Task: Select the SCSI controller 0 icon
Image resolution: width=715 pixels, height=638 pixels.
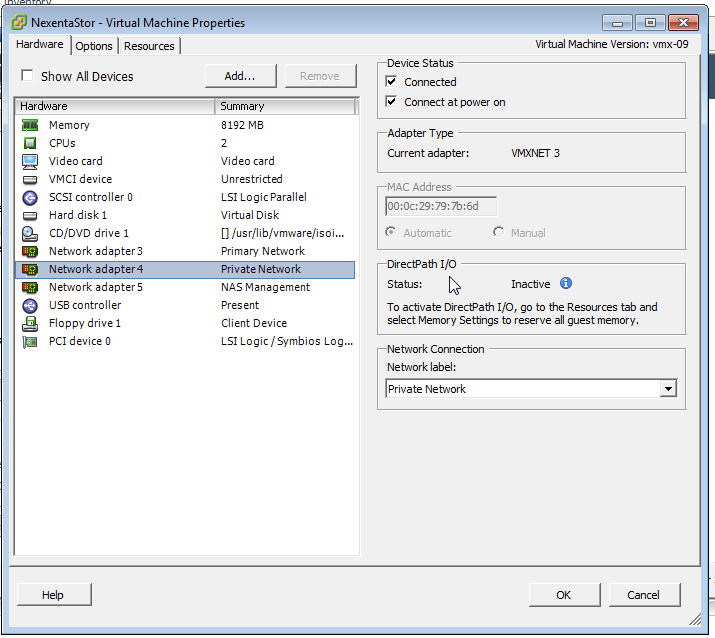Action: click(30, 197)
